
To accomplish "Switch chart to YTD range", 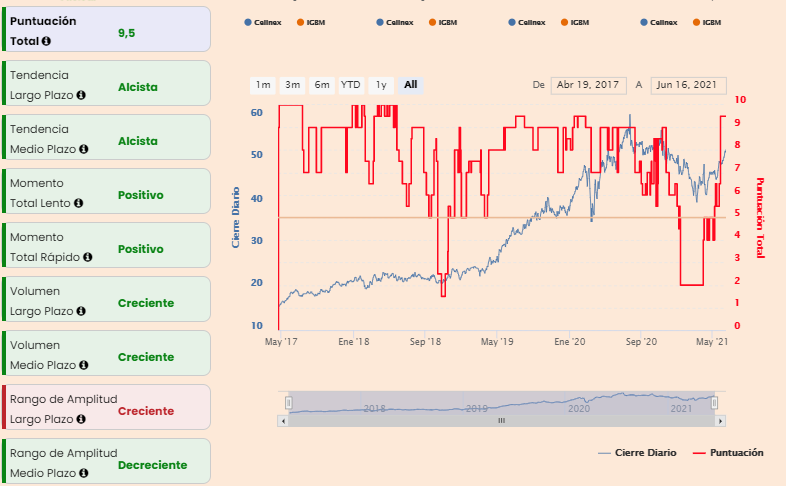I will (x=351, y=85).
